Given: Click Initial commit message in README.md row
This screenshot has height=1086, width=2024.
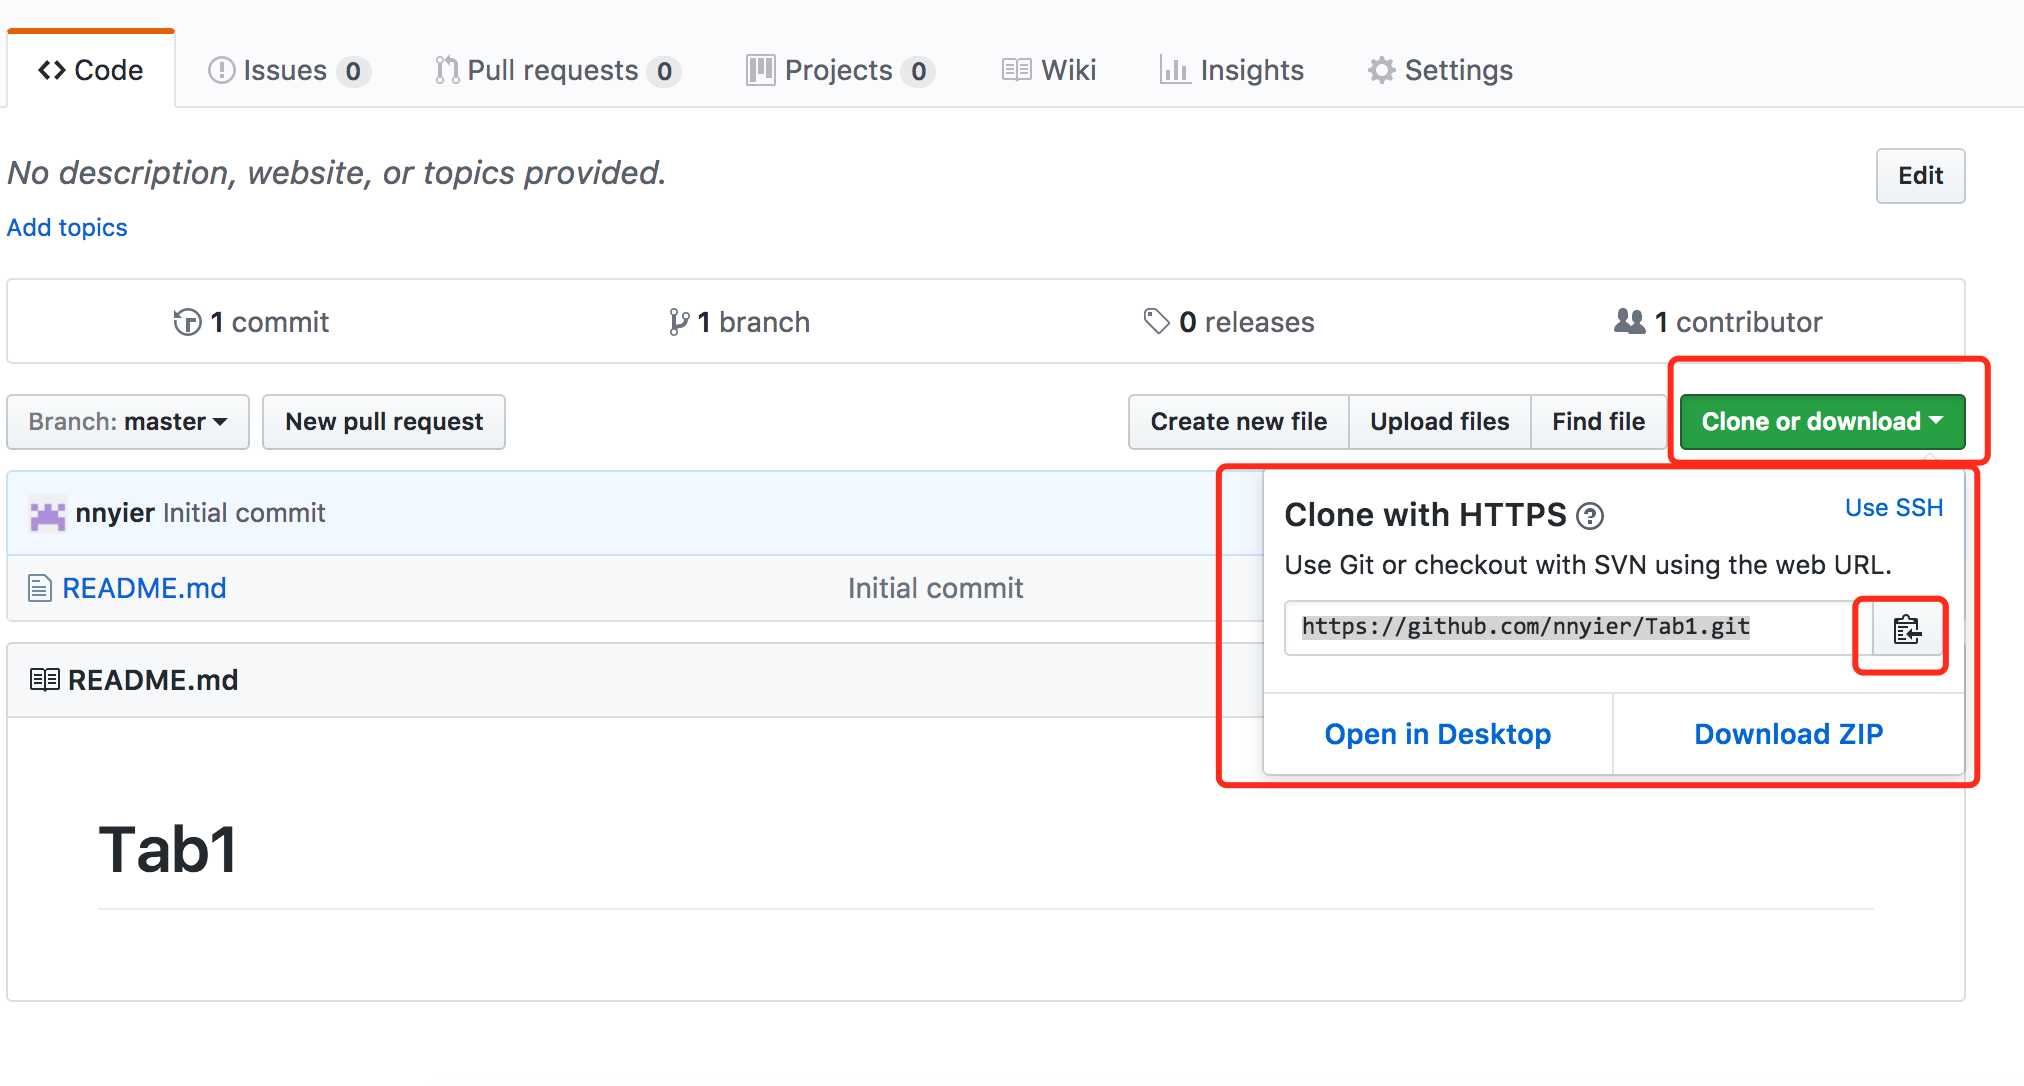Looking at the screenshot, I should tap(935, 588).
